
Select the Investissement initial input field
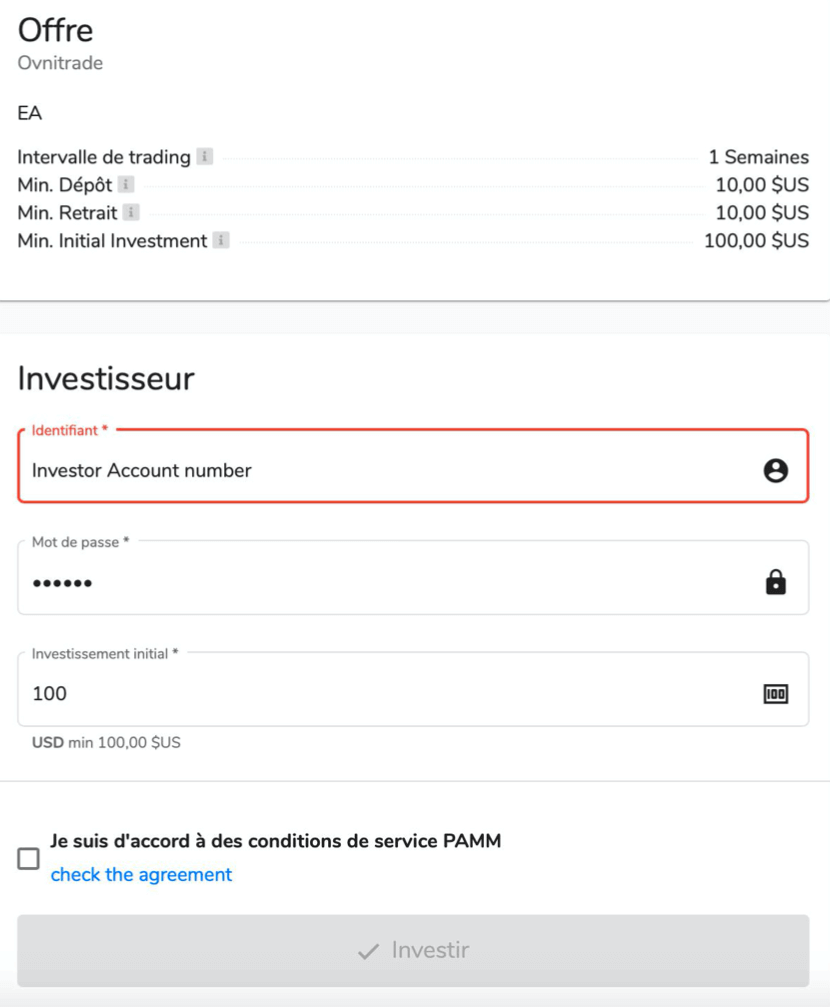380,694
